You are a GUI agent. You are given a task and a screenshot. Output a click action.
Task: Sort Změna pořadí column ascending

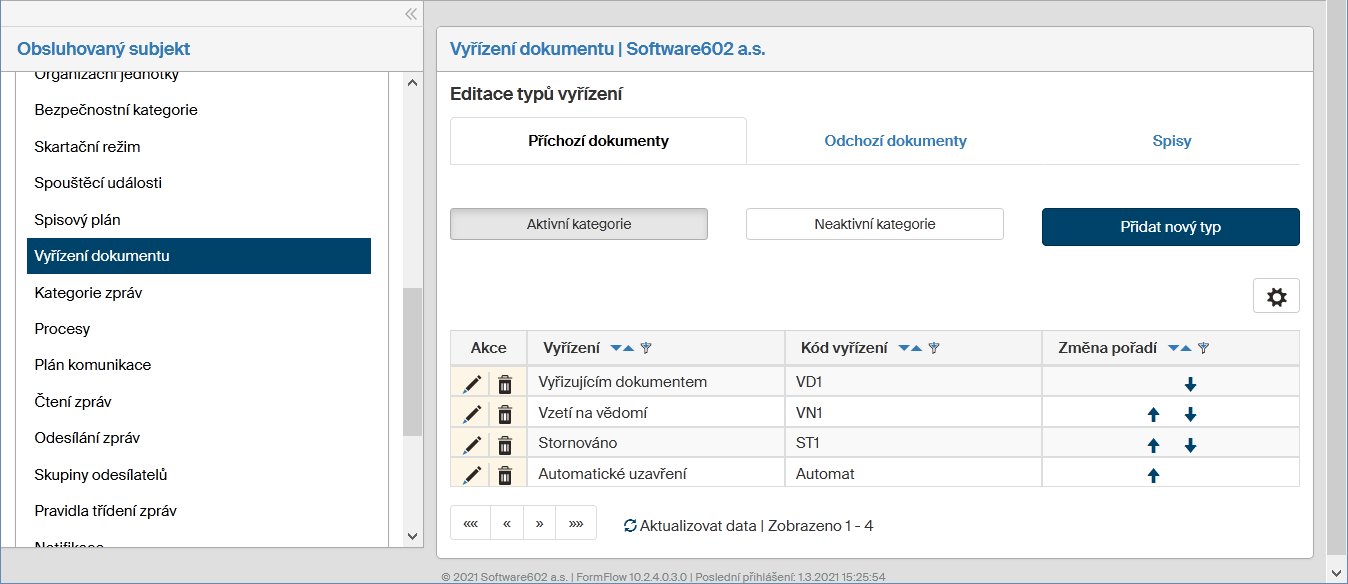(1186, 349)
